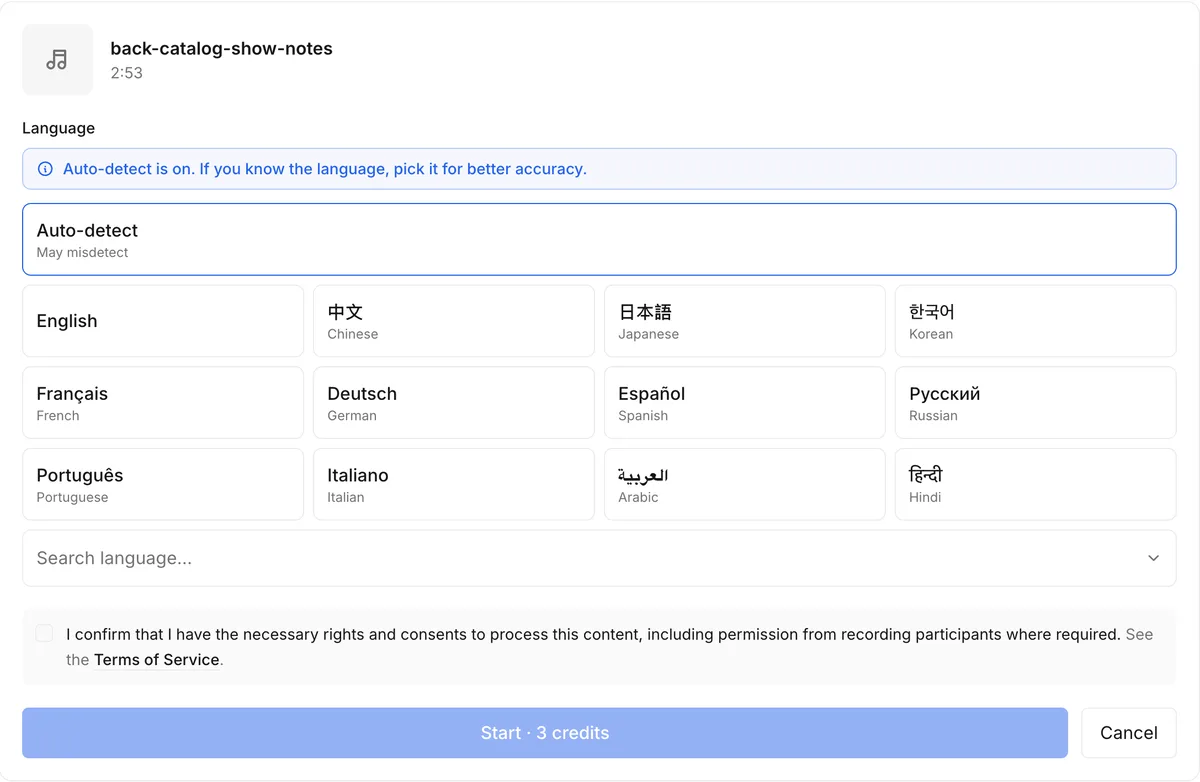This screenshot has width=1200, height=782.
Task: Click the back-catalog-show-notes file name
Action: point(221,48)
